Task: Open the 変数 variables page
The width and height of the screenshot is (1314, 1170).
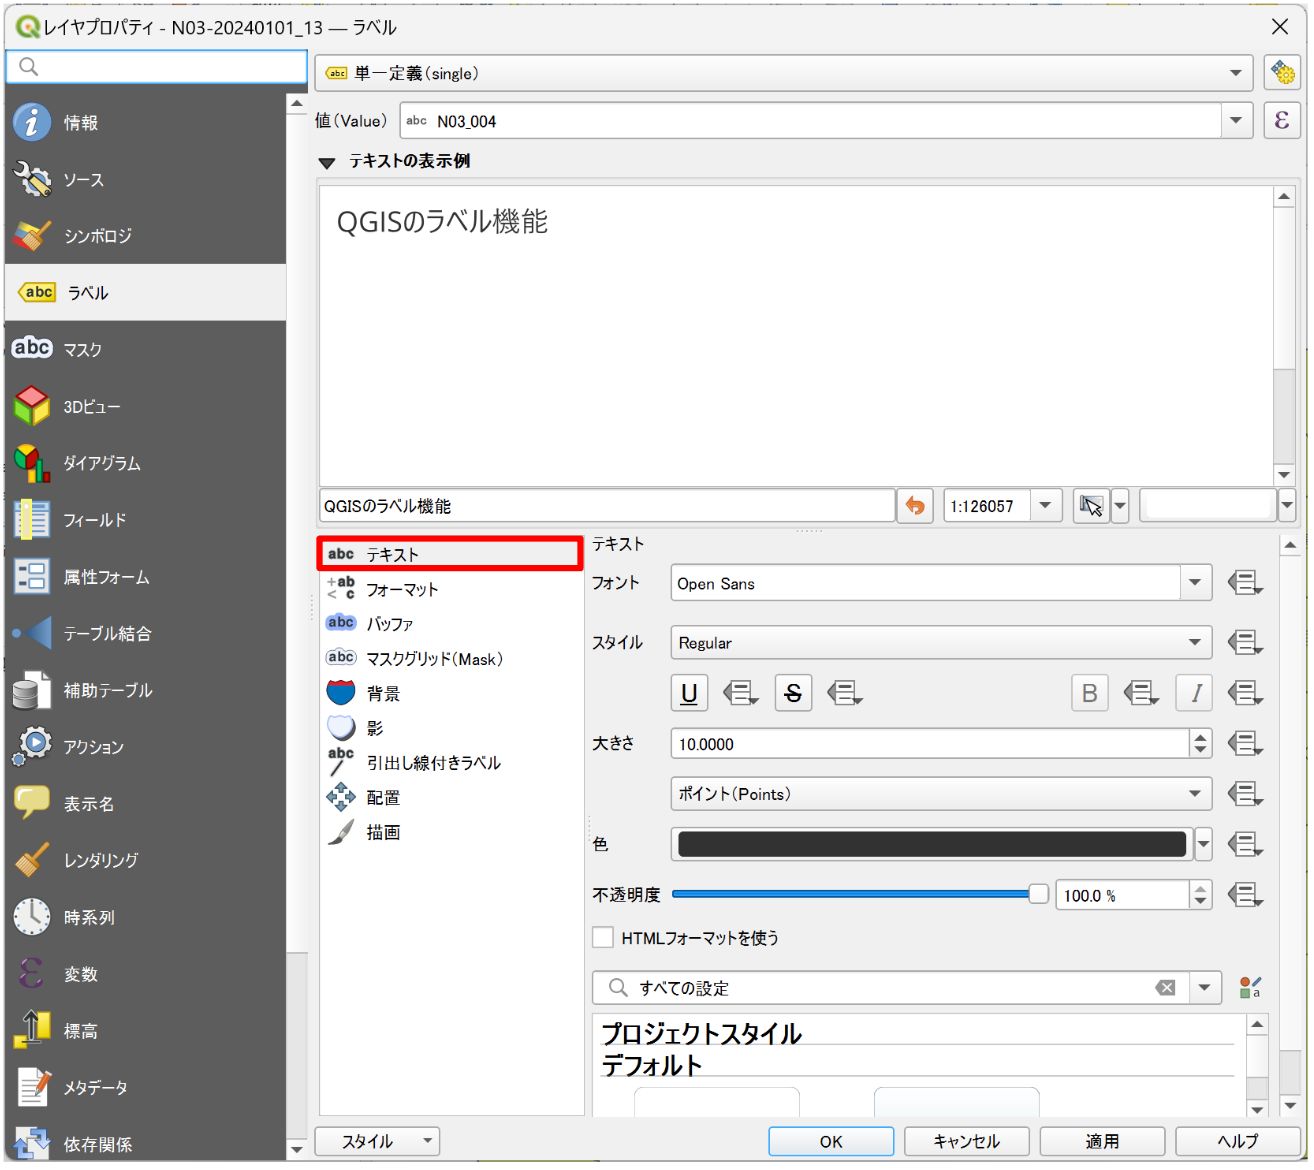Action: (x=145, y=974)
